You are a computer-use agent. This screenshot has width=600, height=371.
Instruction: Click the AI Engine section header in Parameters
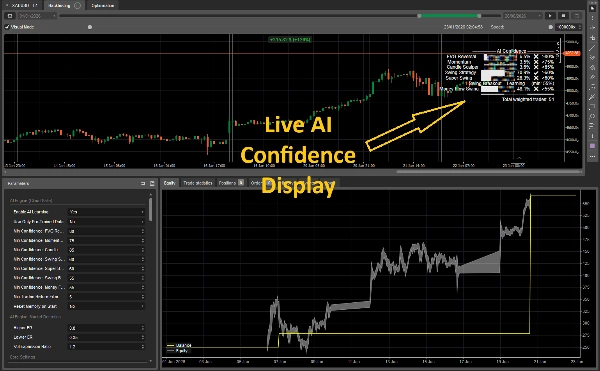point(31,200)
